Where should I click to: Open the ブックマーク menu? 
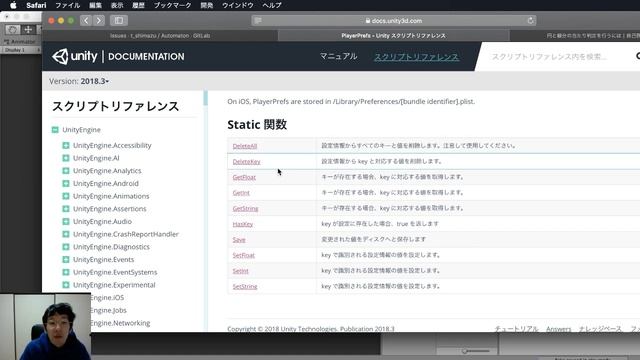pyautogui.click(x=172, y=5)
